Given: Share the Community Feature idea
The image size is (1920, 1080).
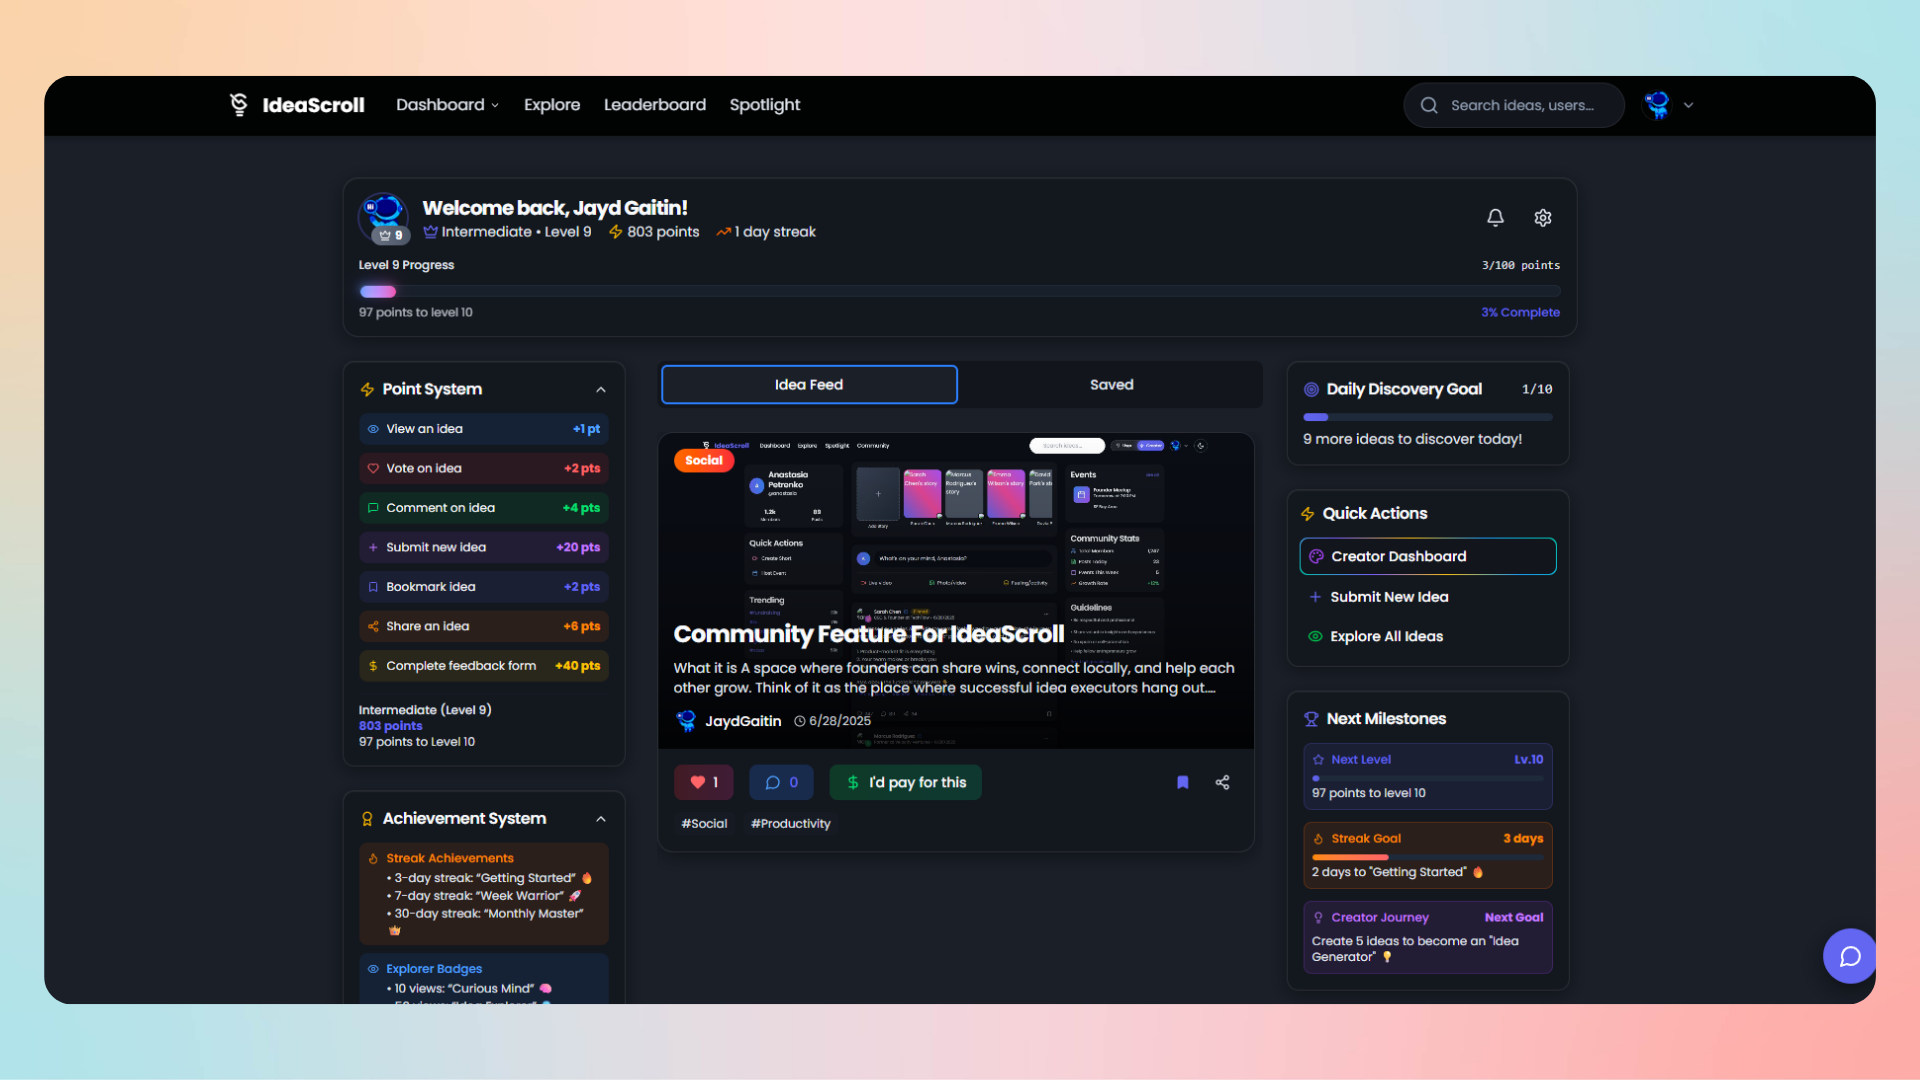Looking at the screenshot, I should [1222, 782].
